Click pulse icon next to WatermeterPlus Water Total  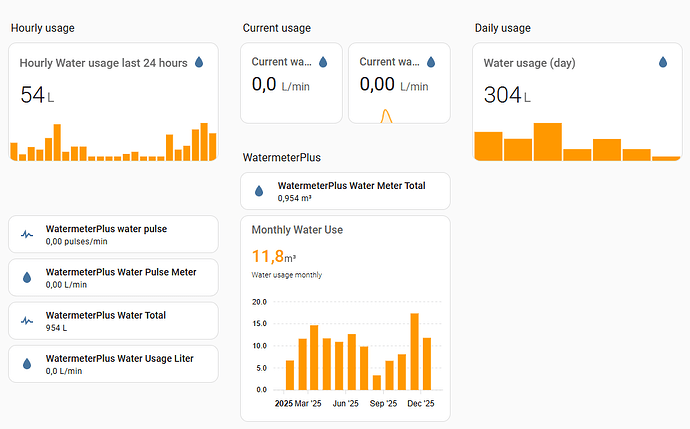coord(27,321)
